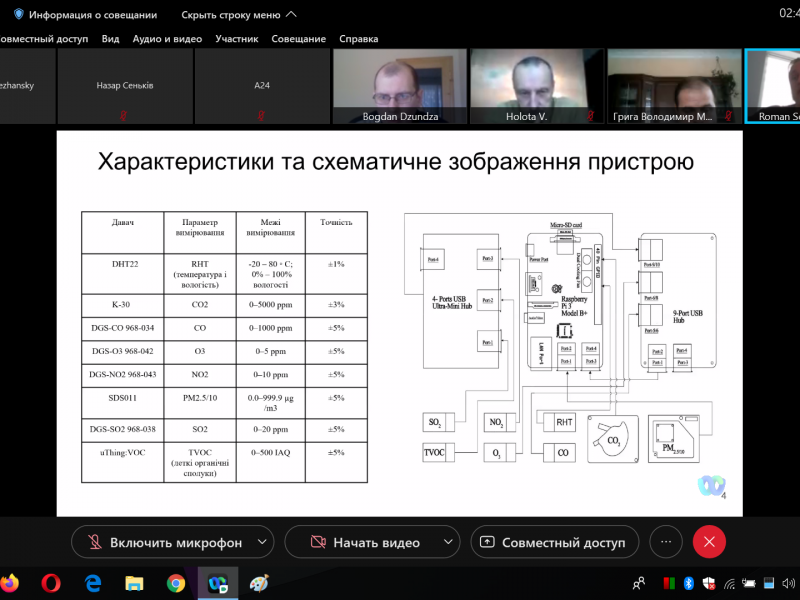
Task: Open video options dropdown arrow
Action: pos(446,542)
